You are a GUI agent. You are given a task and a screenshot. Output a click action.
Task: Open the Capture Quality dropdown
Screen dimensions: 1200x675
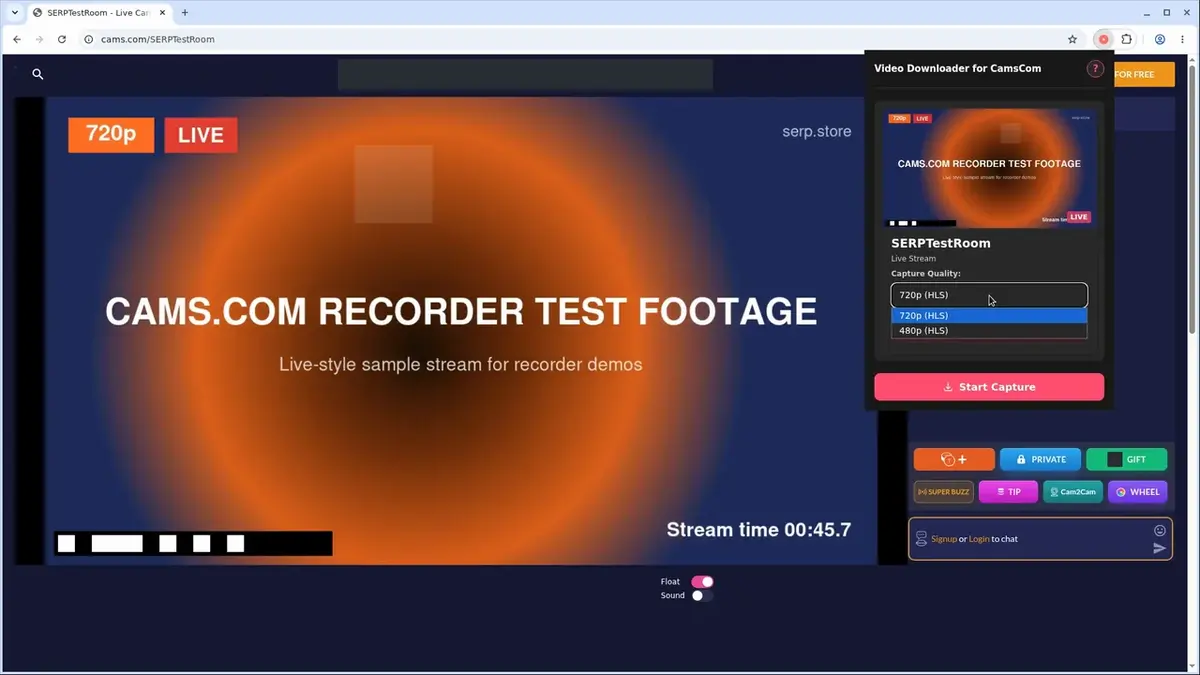pyautogui.click(x=989, y=295)
